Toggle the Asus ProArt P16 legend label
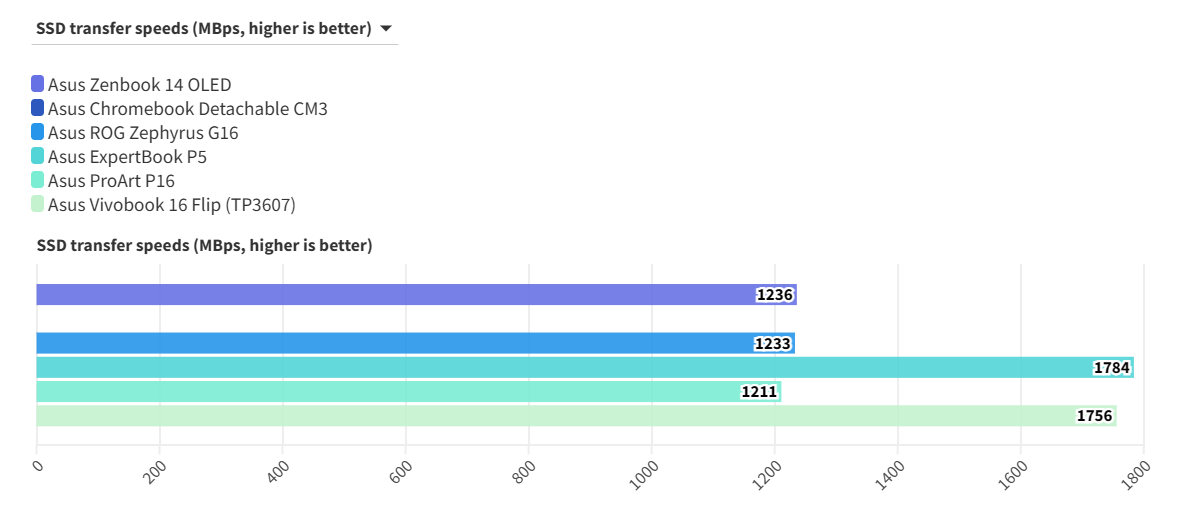This screenshot has height=505, width=1184. 111,181
